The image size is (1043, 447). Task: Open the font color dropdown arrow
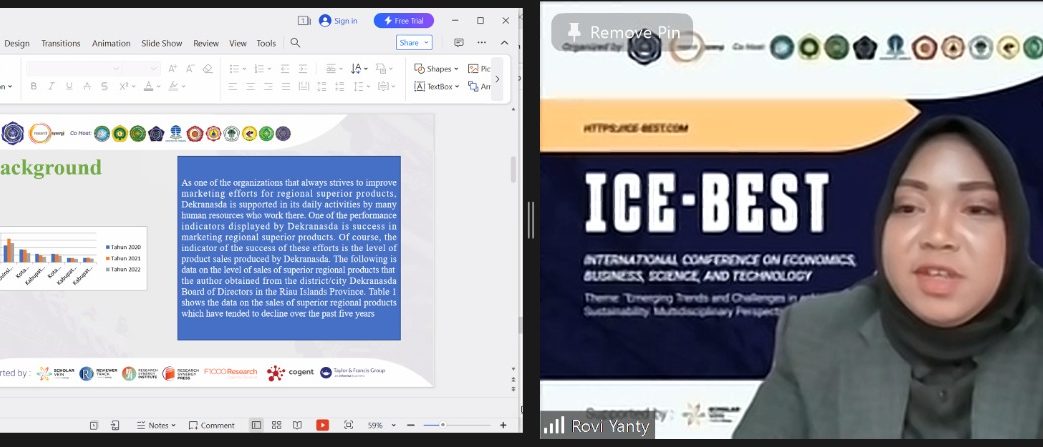coord(160,86)
